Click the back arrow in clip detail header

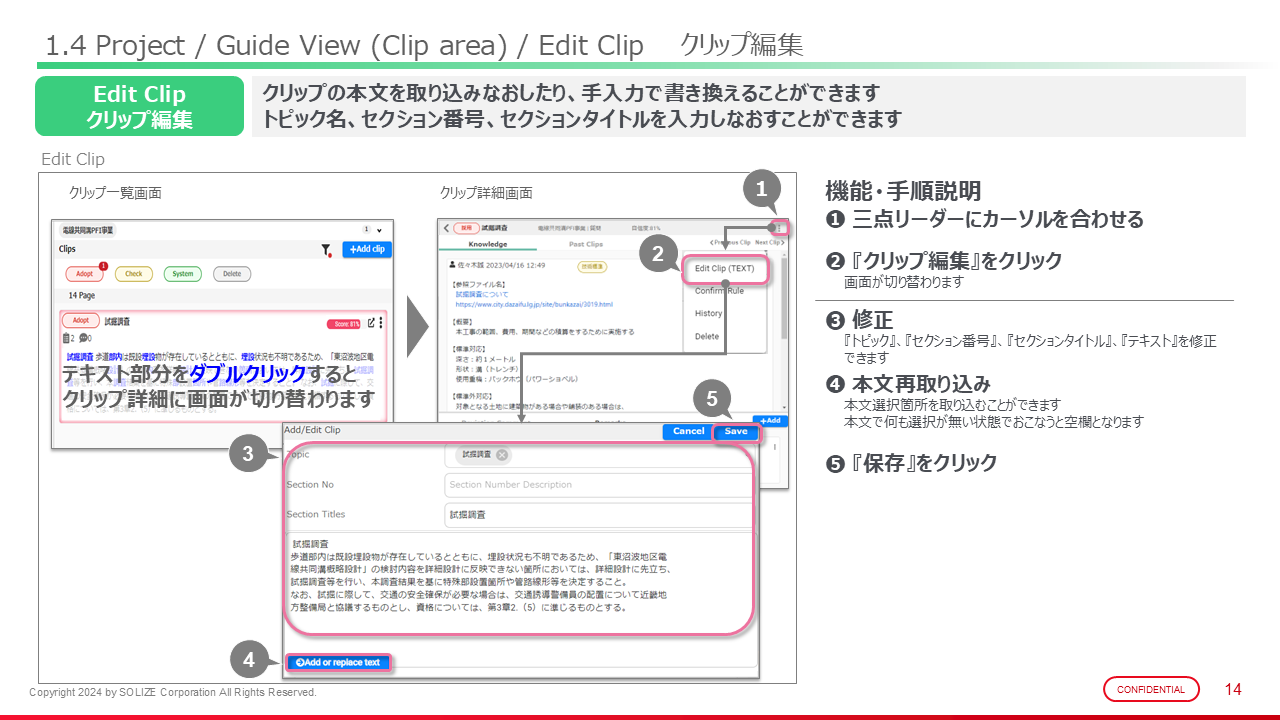[446, 229]
